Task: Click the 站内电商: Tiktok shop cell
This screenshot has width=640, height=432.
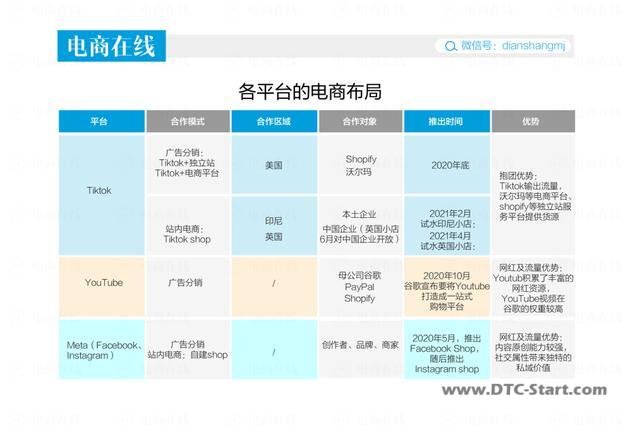Action: [x=188, y=225]
